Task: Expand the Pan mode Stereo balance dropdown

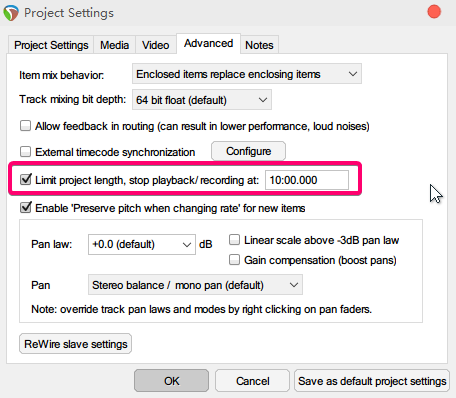Action: coord(195,285)
